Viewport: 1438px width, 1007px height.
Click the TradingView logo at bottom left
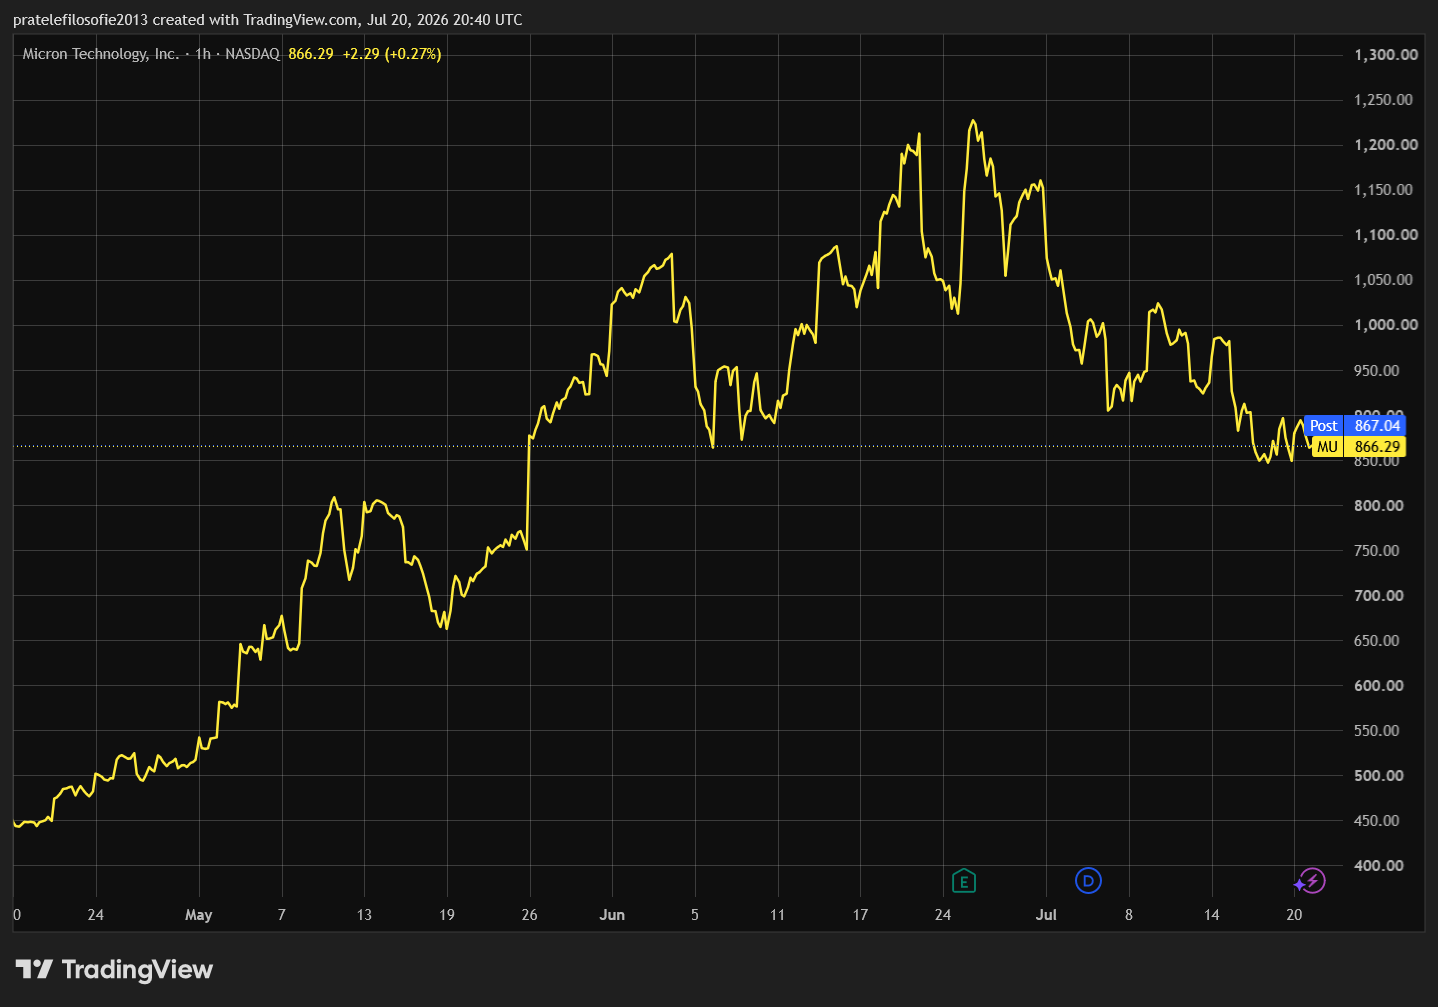[114, 969]
